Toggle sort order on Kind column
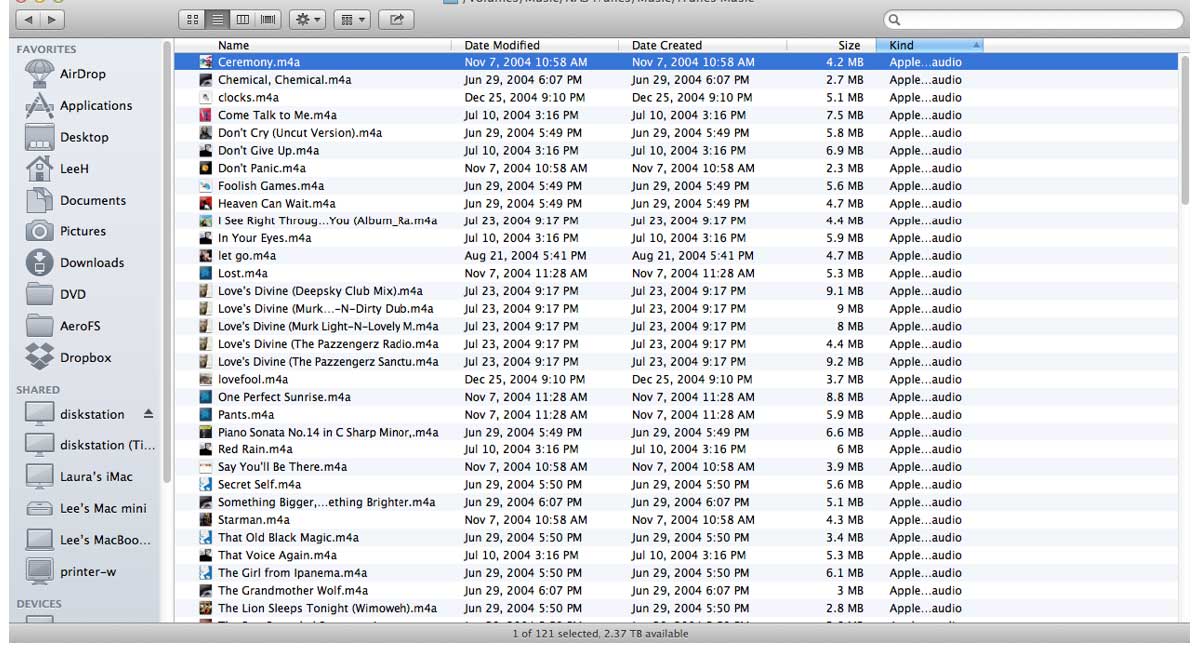1200x657 pixels. coord(930,45)
